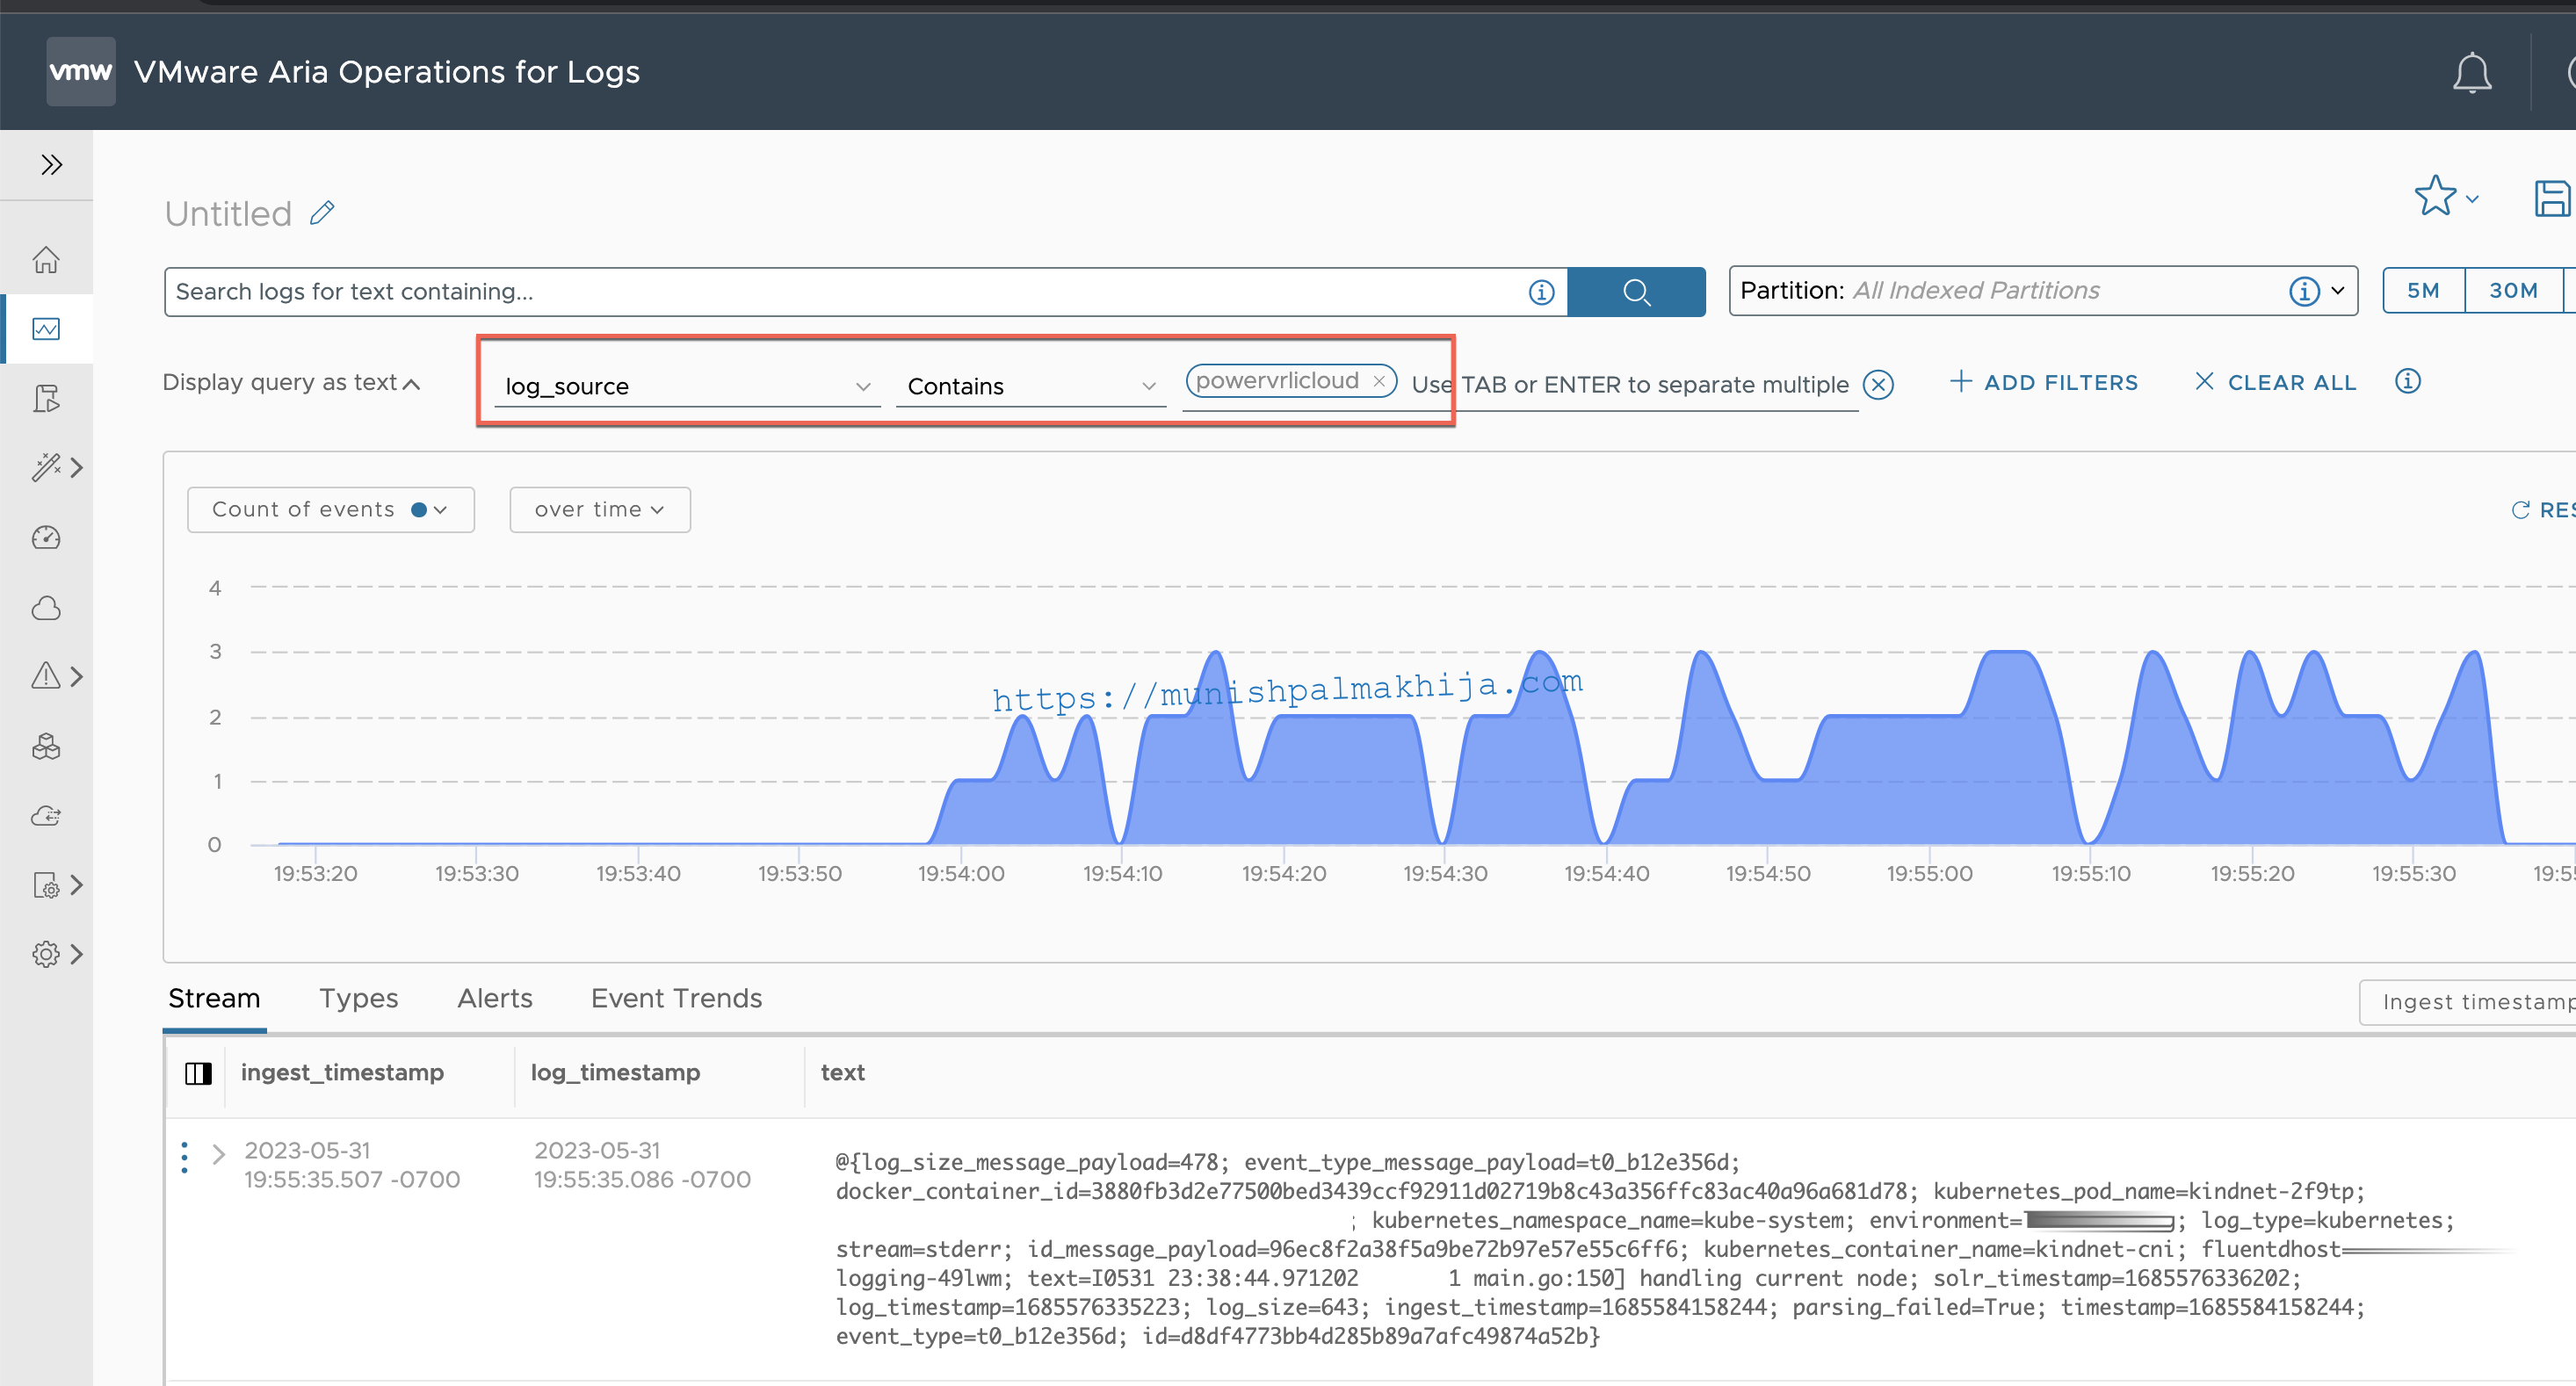The image size is (2576, 1386).
Task: Click the VMware Aria Operations for Logs title
Action: tap(387, 72)
